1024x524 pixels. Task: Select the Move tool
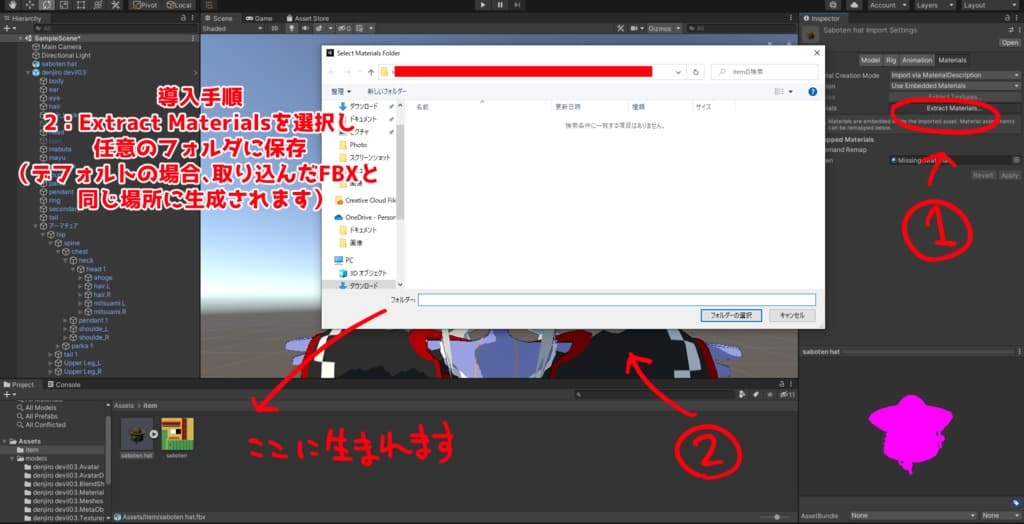click(29, 5)
